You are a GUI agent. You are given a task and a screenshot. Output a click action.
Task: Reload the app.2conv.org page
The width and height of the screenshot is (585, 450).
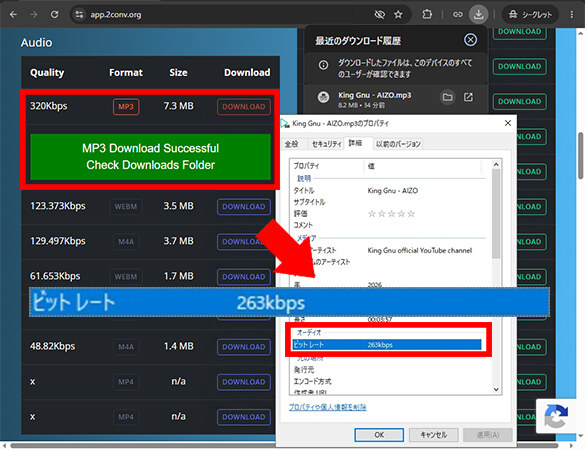coord(54,15)
